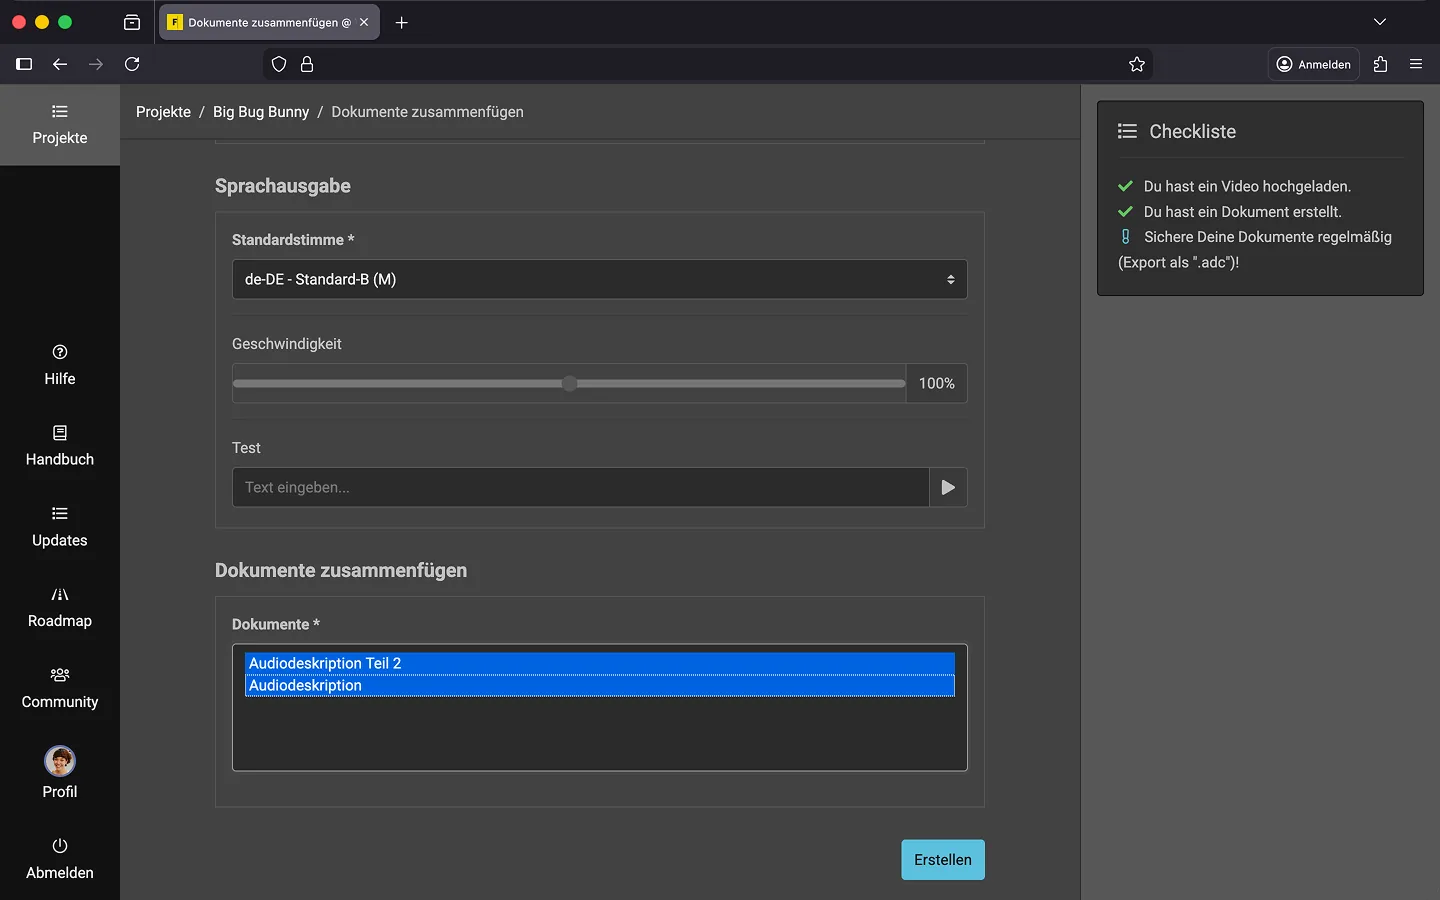Open the browser hamburger application menu
Screen dimensions: 1440x900
tap(1416, 64)
